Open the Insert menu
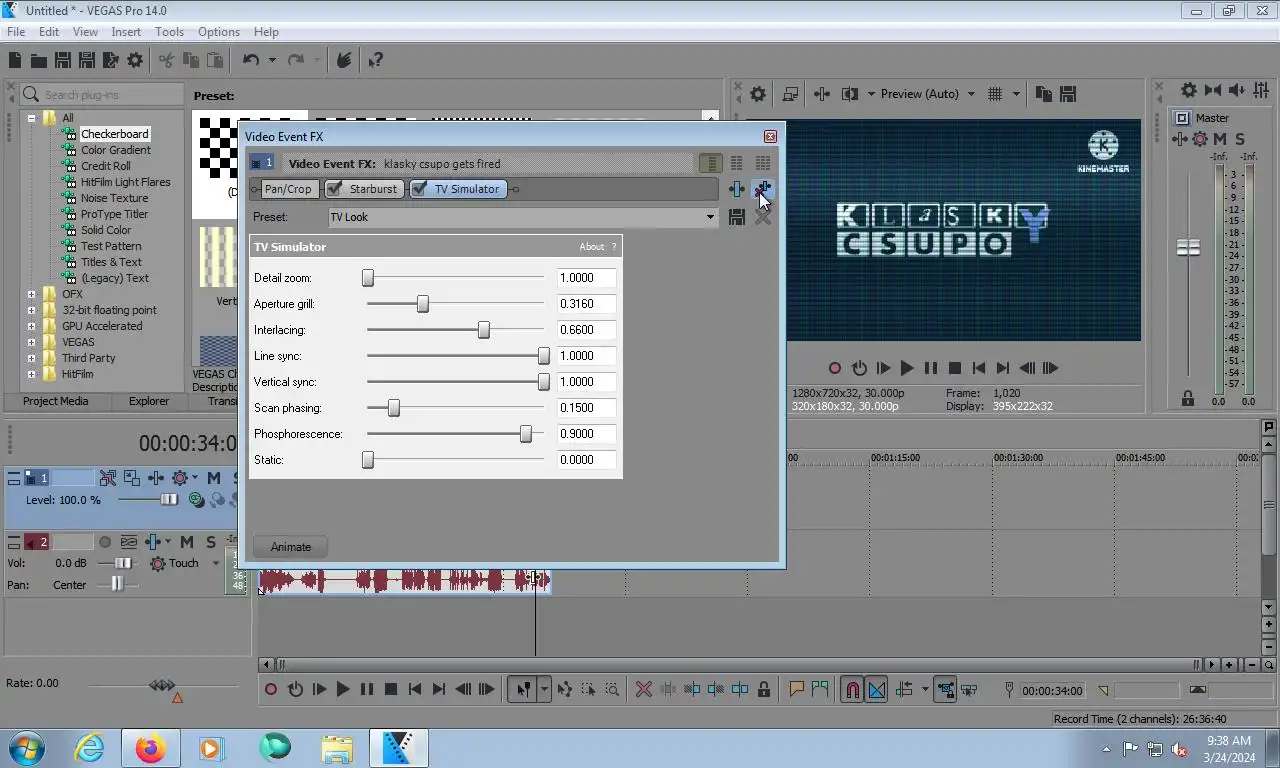Viewport: 1280px width, 768px height. [x=126, y=32]
